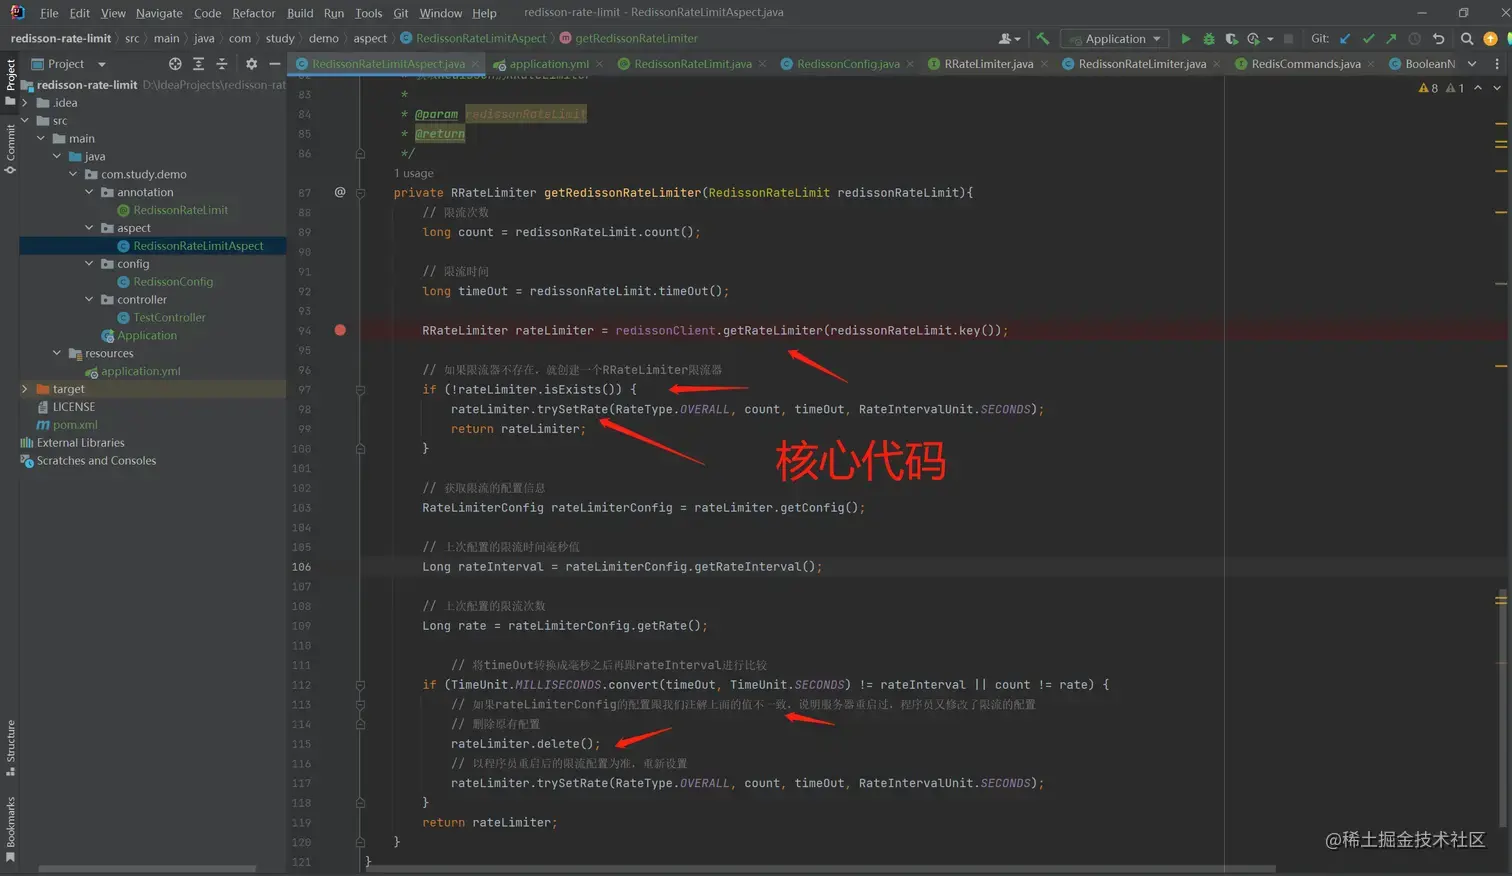Open Search Everywhere magnifier
Viewport: 1512px width, 876px height.
point(1467,39)
